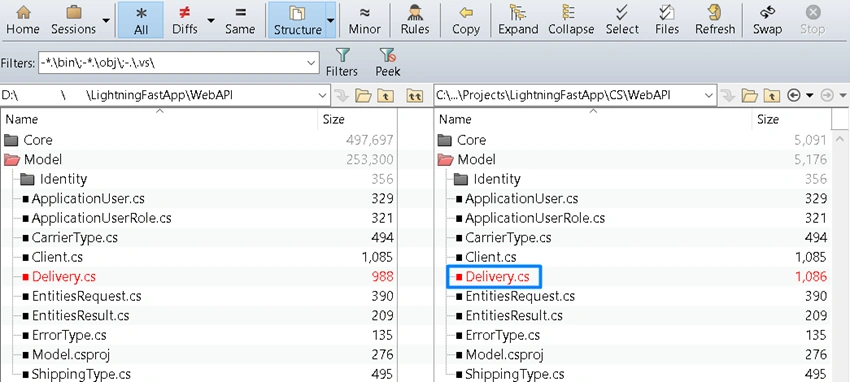Open the Diffs dropdown arrow
The height and width of the screenshot is (382, 850).
211,20
